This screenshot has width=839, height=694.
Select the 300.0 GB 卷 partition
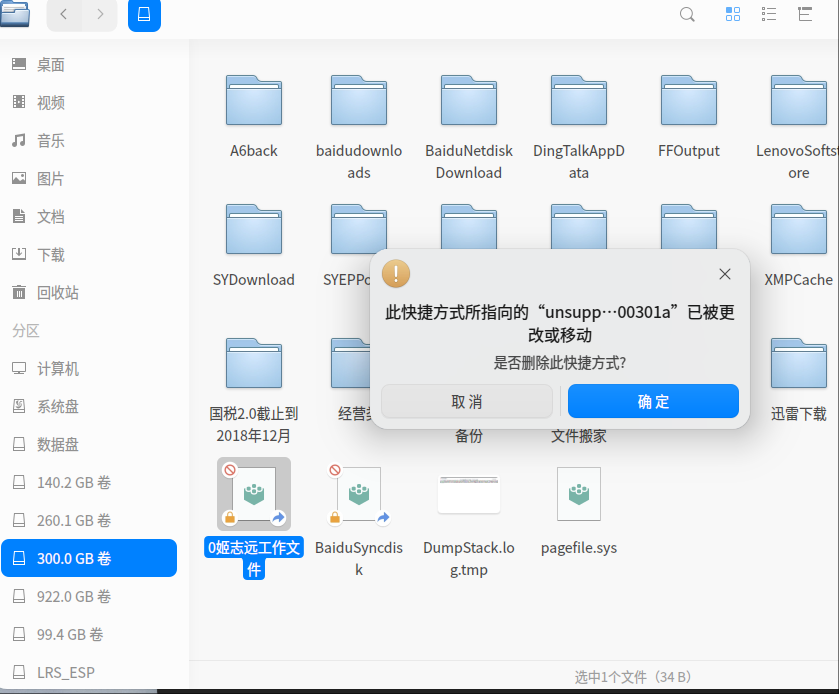[89, 558]
